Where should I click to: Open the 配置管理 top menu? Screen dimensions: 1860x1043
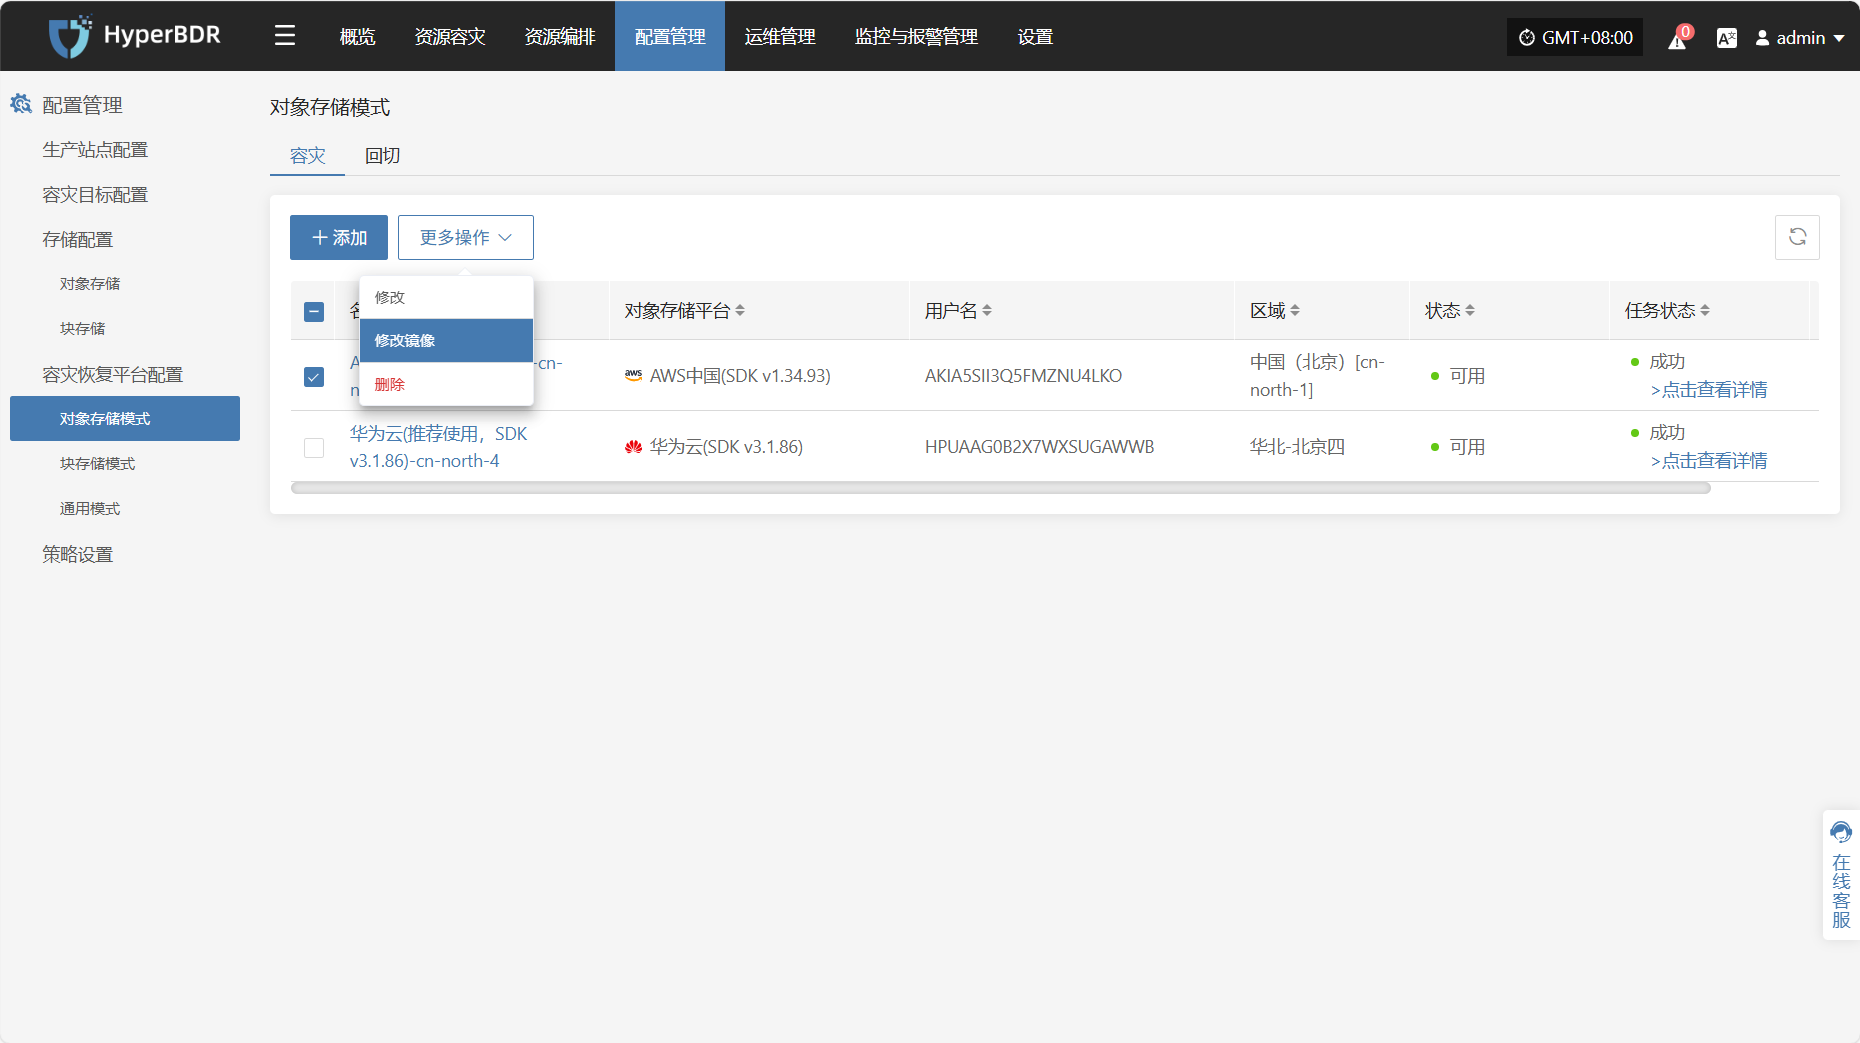coord(670,37)
